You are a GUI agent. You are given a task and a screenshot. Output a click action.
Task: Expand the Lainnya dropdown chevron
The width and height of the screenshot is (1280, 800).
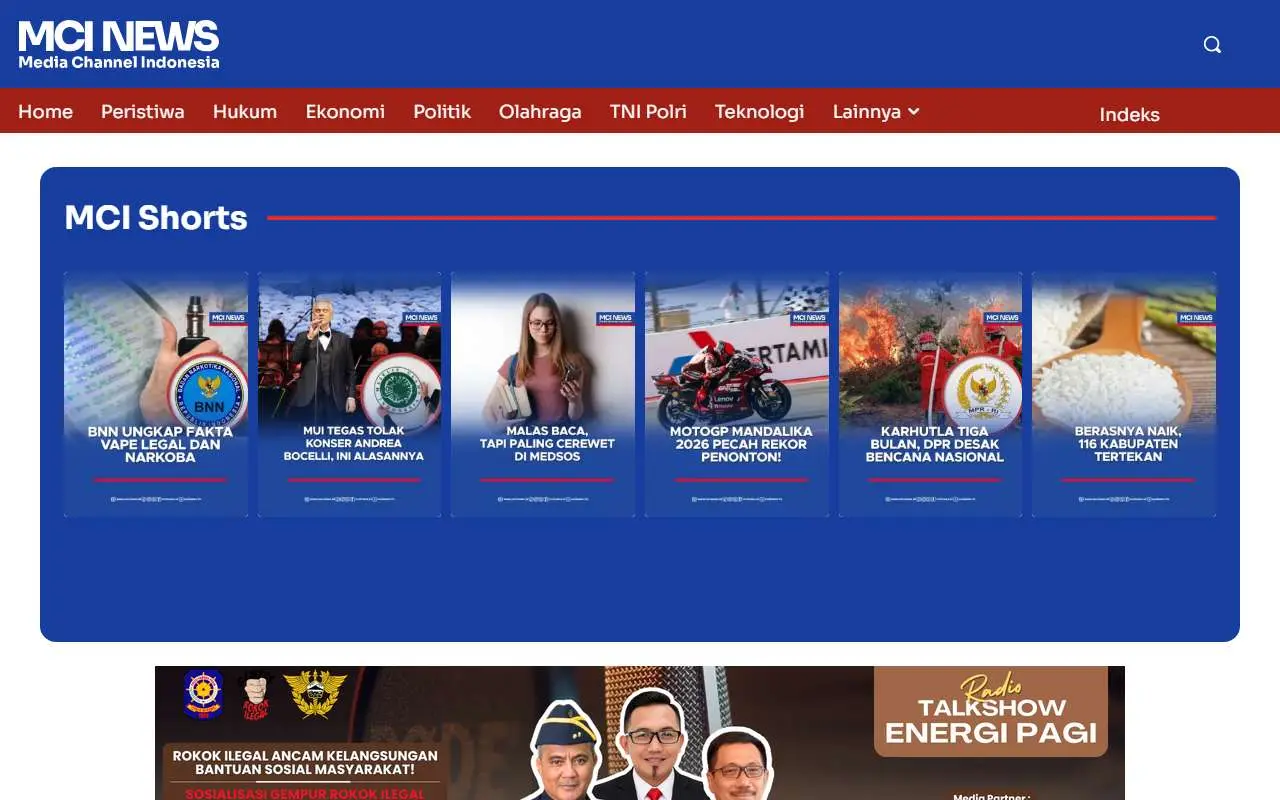coord(913,112)
